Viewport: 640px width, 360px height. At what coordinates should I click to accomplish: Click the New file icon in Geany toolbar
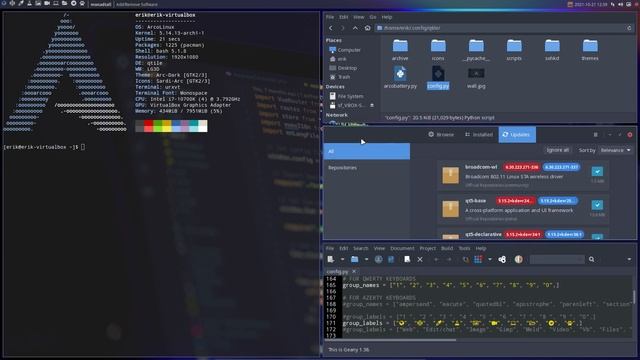tap(331, 259)
